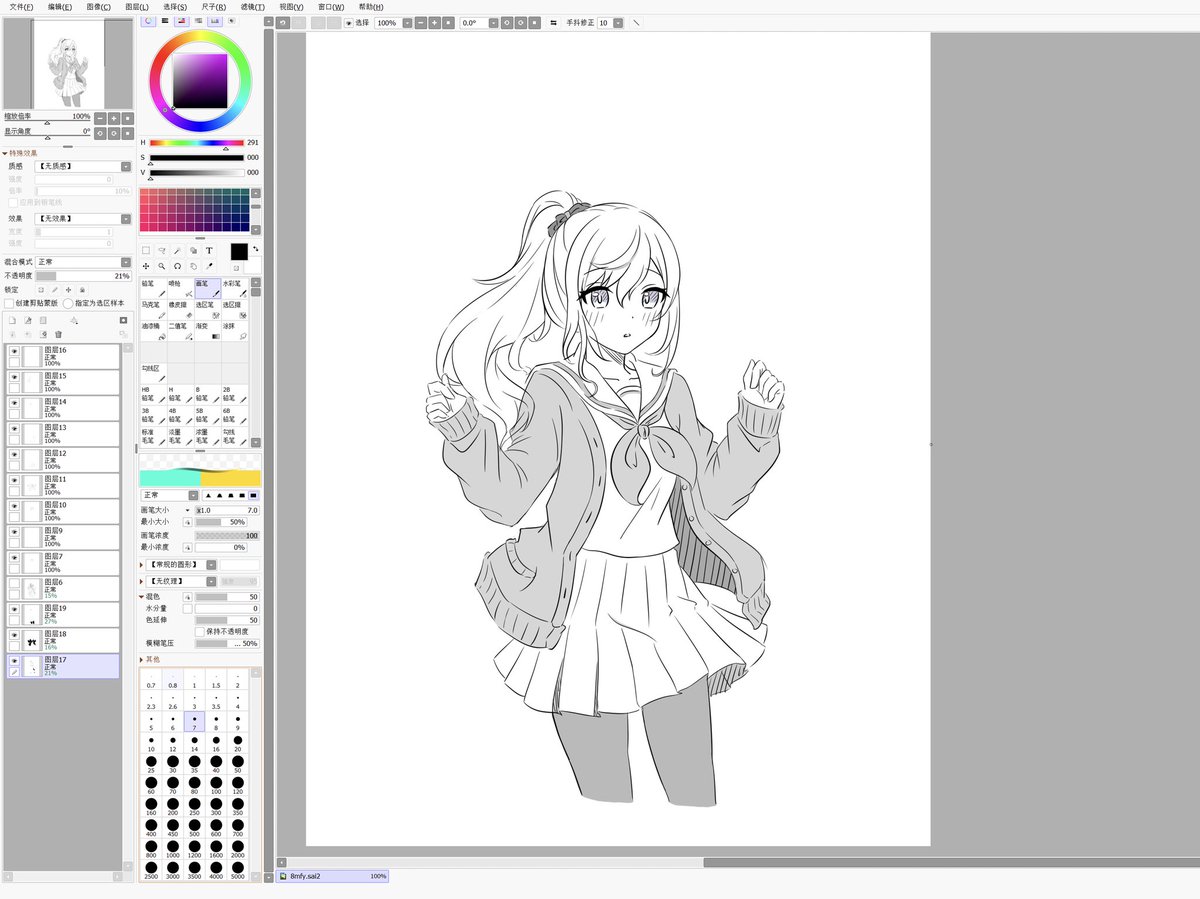Screen dimensions: 1200x899
Task: Collapse the 混色 section triangle
Action: pos(142,597)
